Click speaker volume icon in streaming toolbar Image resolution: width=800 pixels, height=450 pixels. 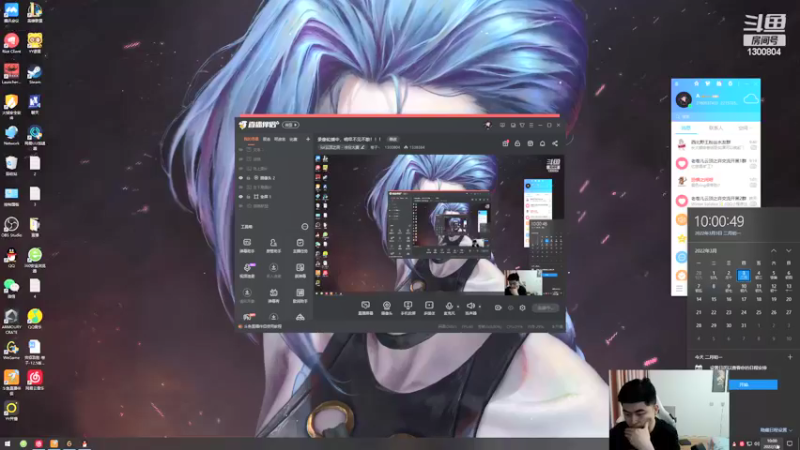pos(470,308)
